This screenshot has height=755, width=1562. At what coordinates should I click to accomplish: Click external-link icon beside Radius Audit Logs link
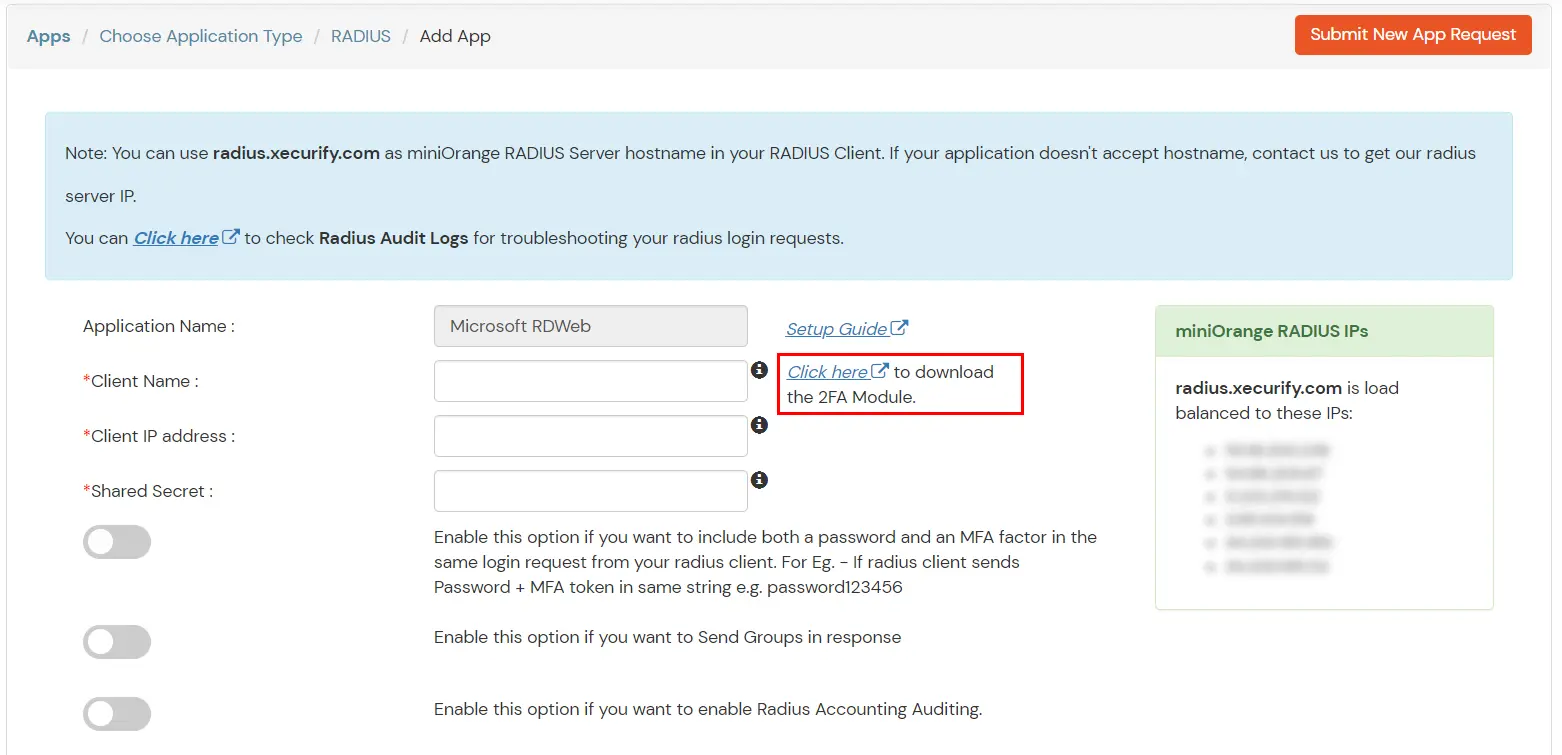231,237
